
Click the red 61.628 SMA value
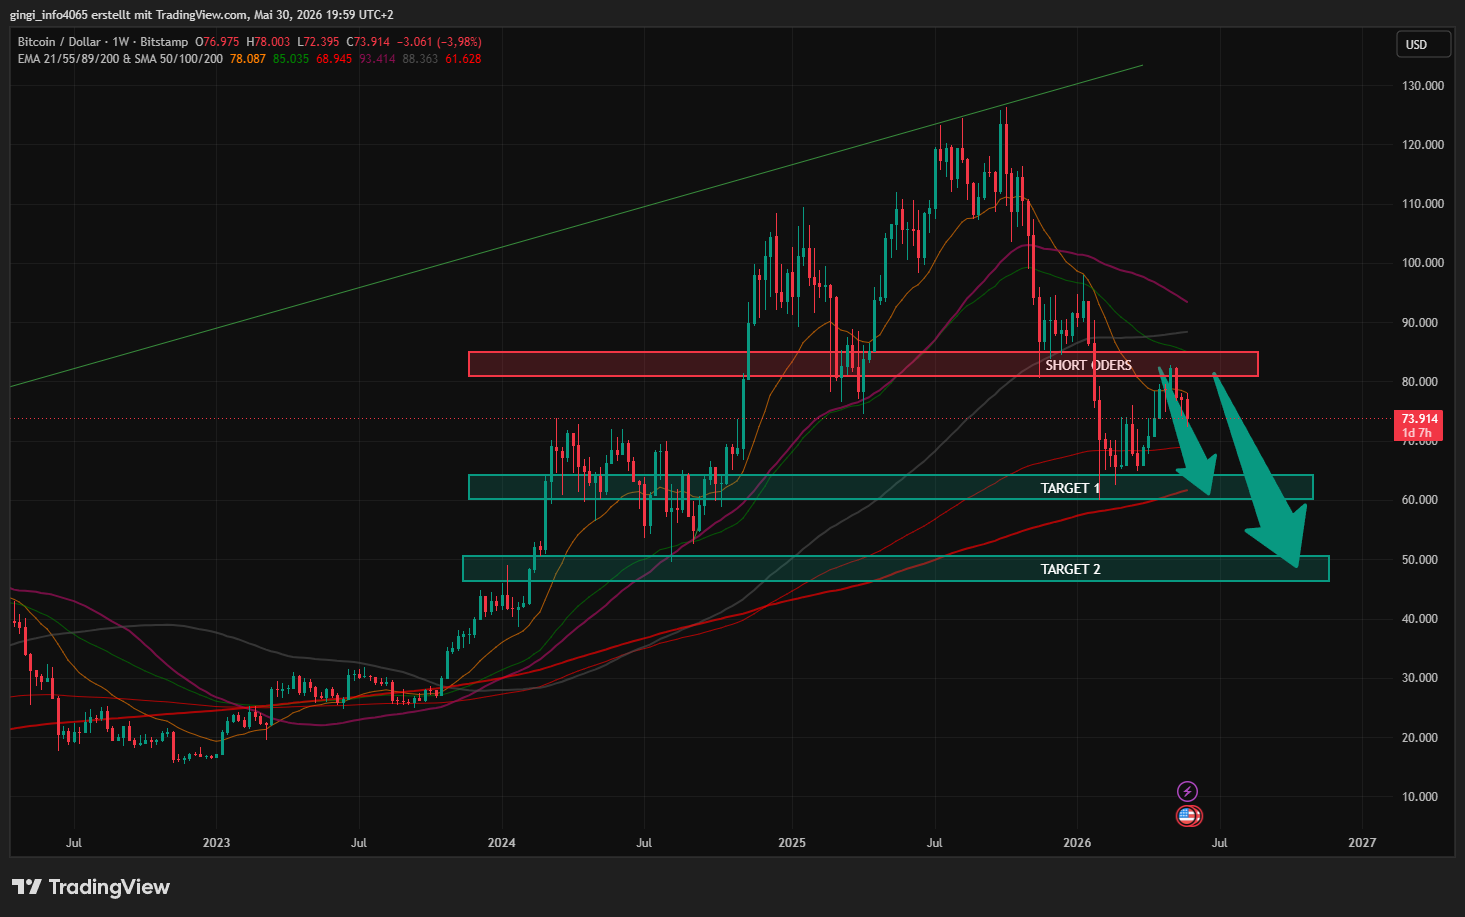tap(463, 59)
